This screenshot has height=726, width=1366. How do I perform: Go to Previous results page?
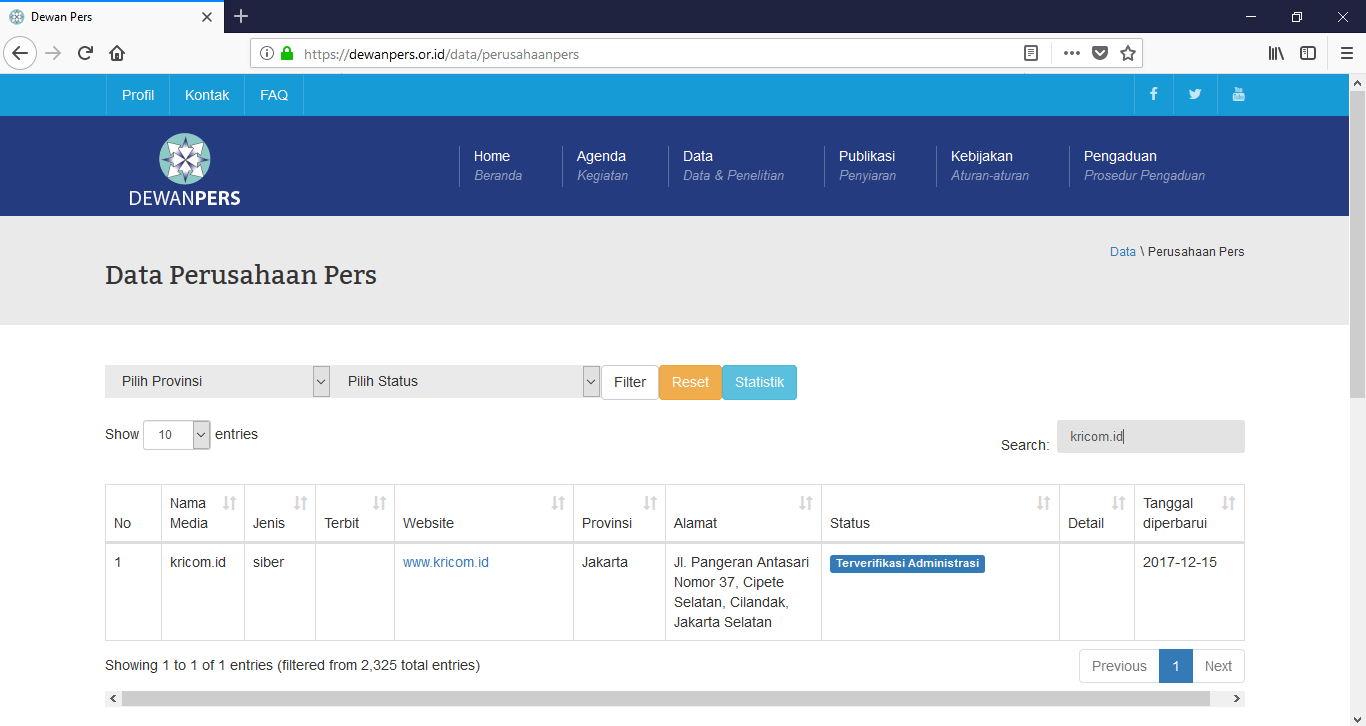1119,666
